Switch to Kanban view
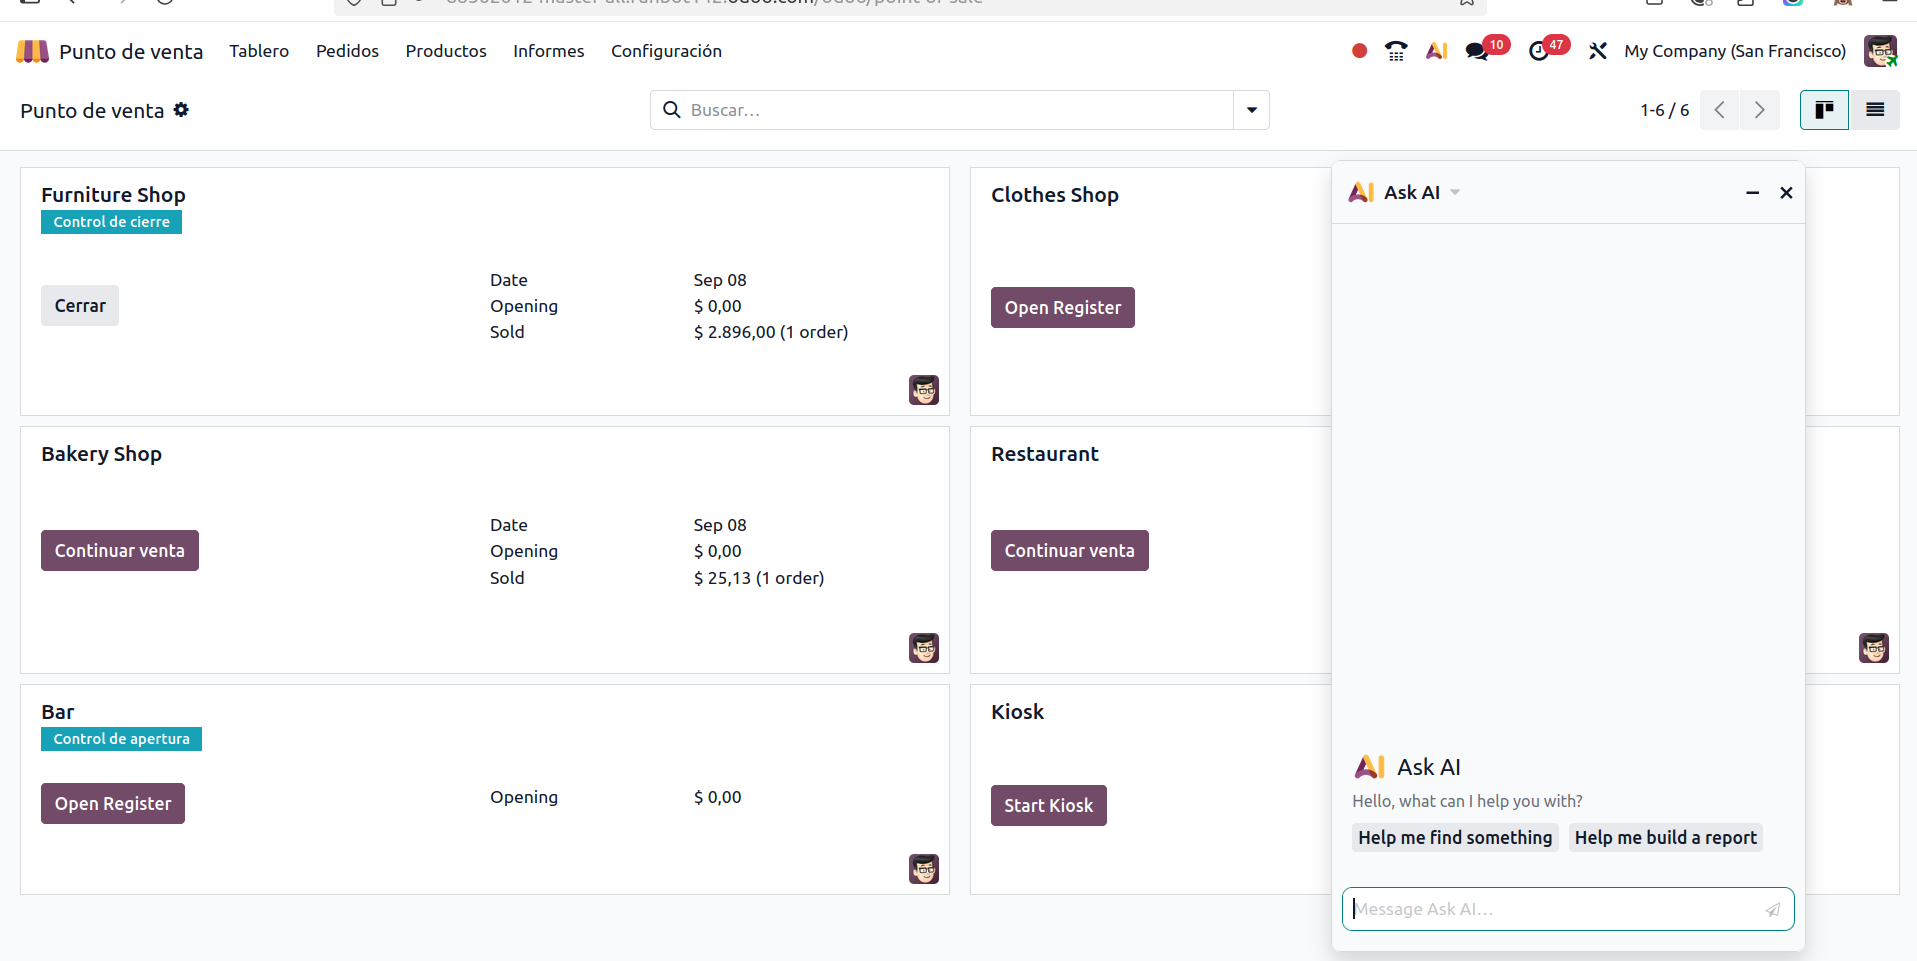 coord(1824,110)
